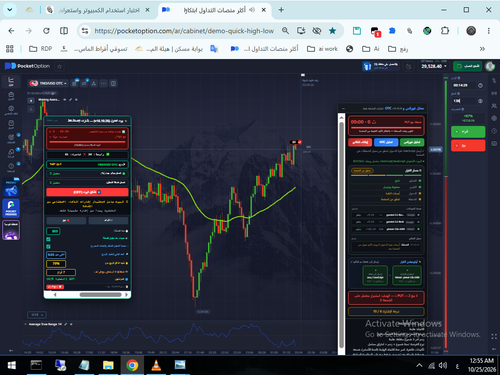Screen dimensions: 500x375
Task: Open the chat icon in left sidebar
Action: (11, 153)
